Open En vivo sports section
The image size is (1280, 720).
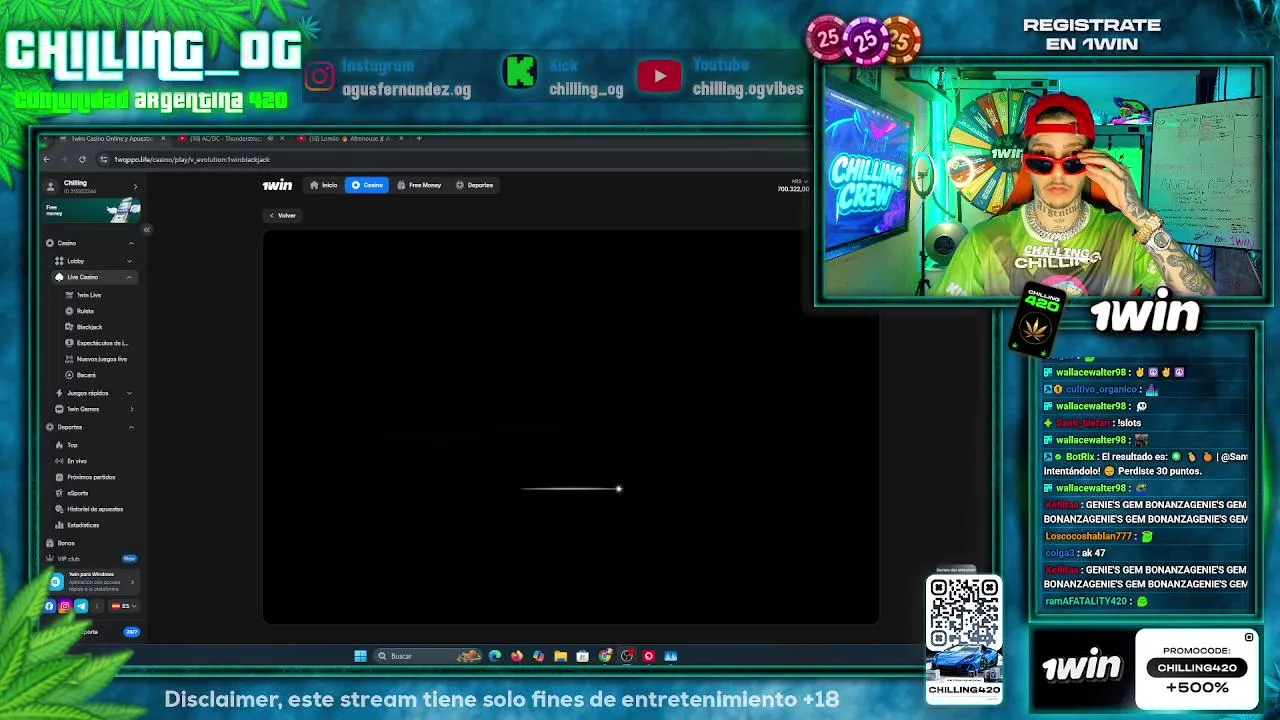(77, 461)
